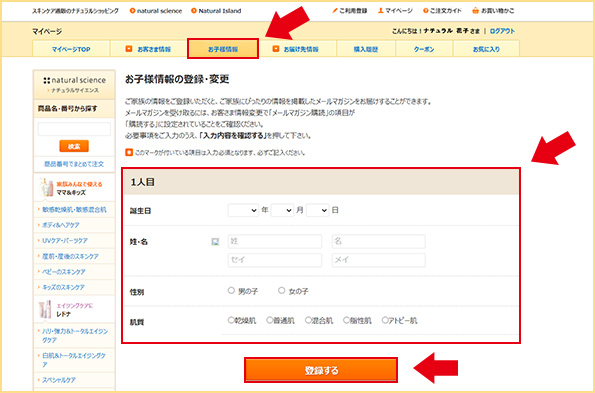Open 商品番号でまとめて注文 link
This screenshot has height=393, width=595.
point(74,164)
